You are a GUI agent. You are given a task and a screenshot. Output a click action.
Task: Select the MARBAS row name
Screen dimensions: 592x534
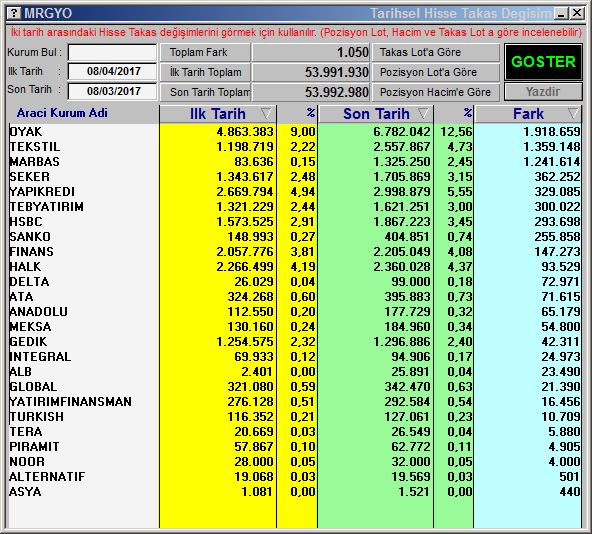(34, 162)
